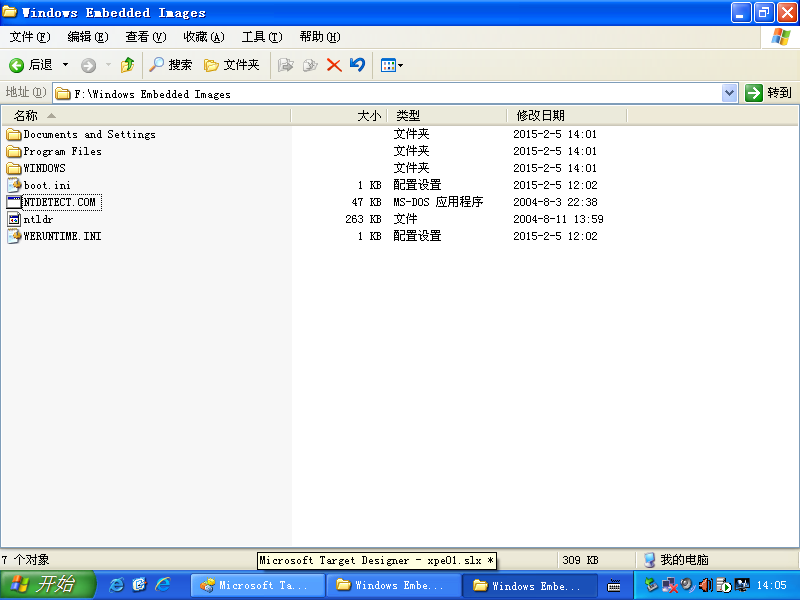The height and width of the screenshot is (600, 800).
Task: Open the 查看(V) menu
Action: coord(146,37)
